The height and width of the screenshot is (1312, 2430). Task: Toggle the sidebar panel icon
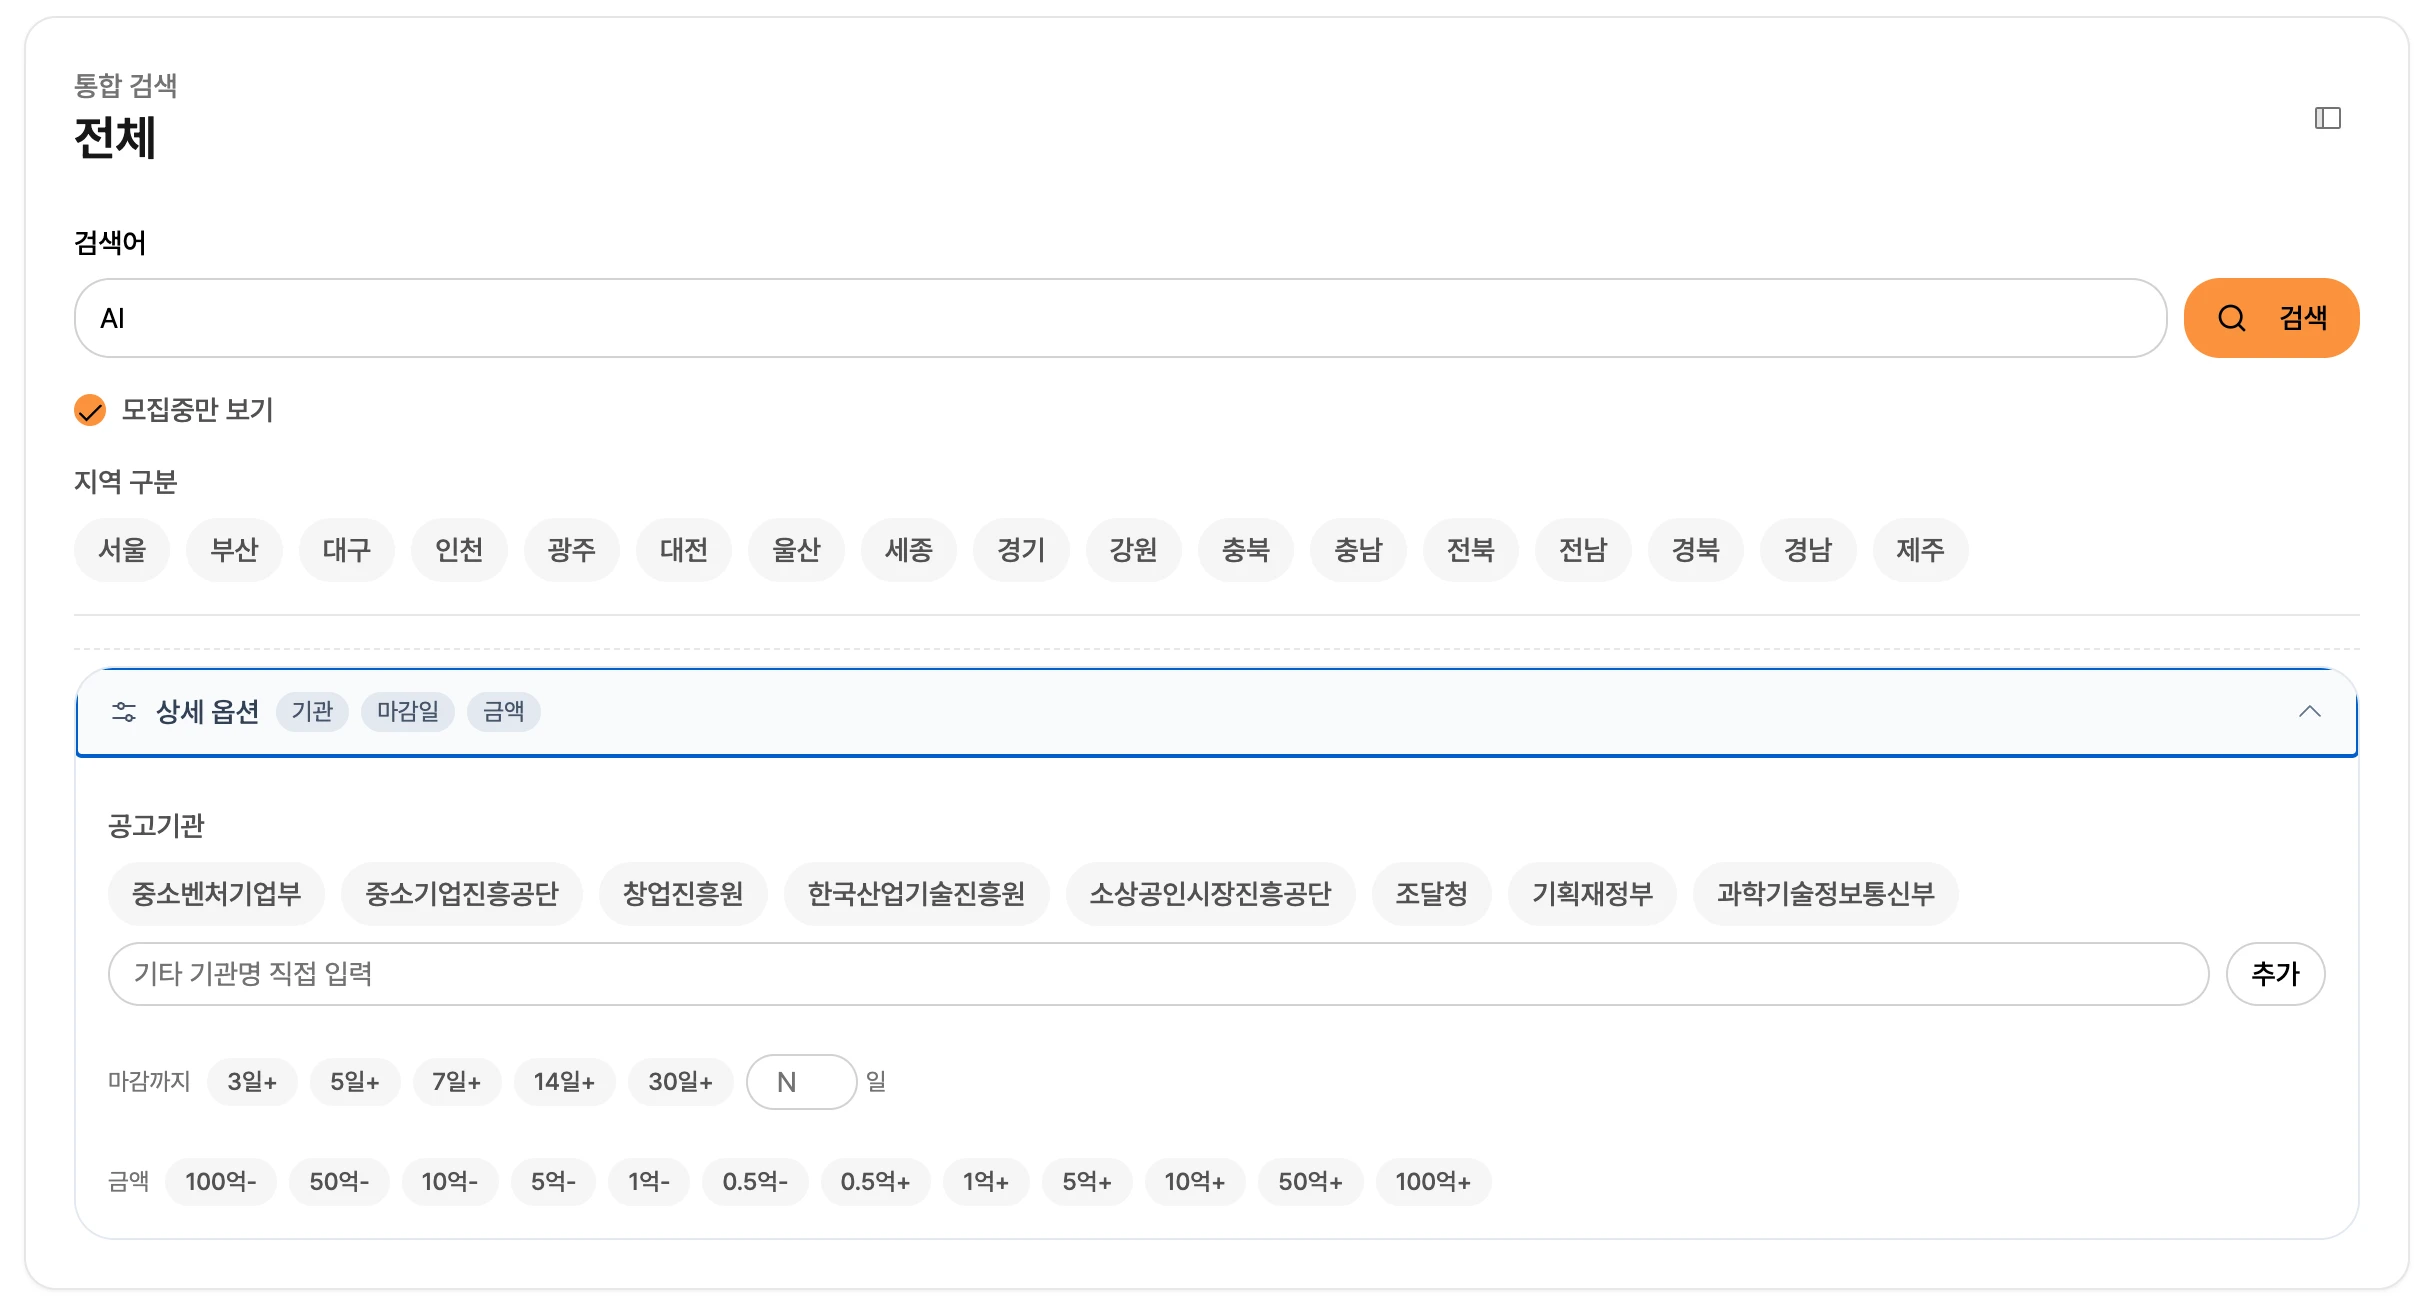pyautogui.click(x=2327, y=119)
